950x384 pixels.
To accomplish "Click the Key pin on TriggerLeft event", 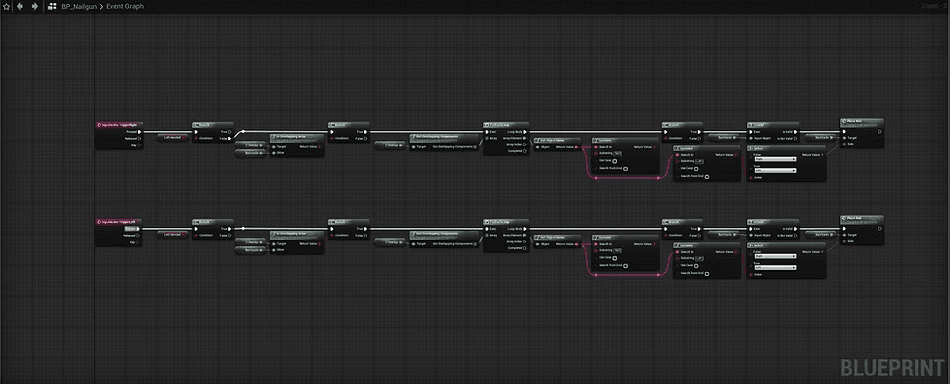I will 139,242.
